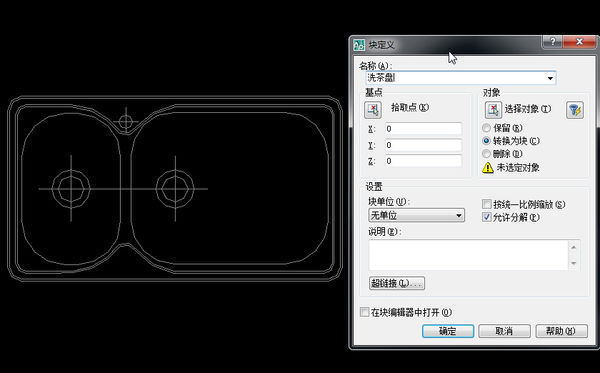This screenshot has width=600, height=373.
Task: Open Quick Select filter icon with lightning bolt
Action: point(575,110)
